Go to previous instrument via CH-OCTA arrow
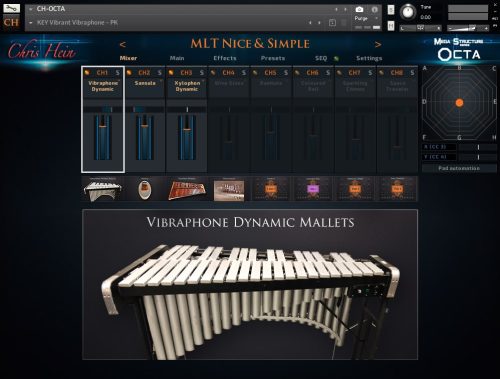This screenshot has height=379, width=500. pos(336,9)
